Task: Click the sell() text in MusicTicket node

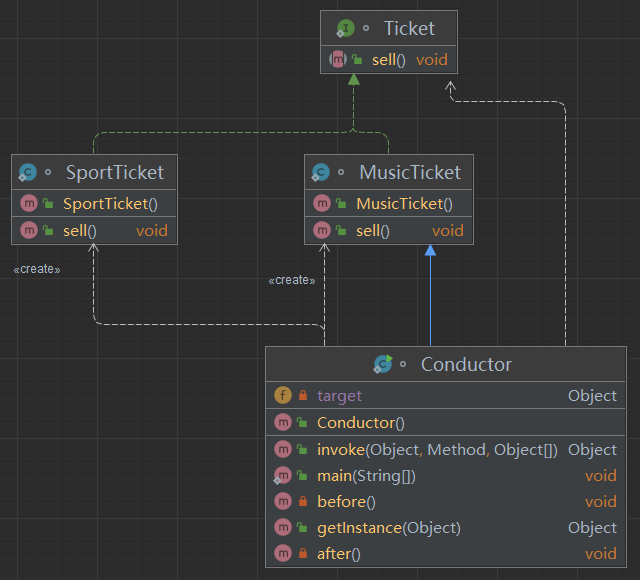Action: point(373,231)
